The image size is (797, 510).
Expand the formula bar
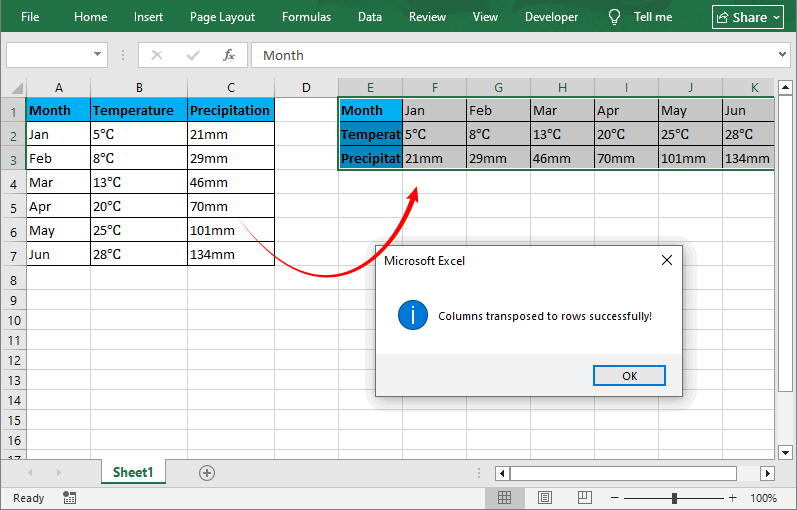[782, 55]
